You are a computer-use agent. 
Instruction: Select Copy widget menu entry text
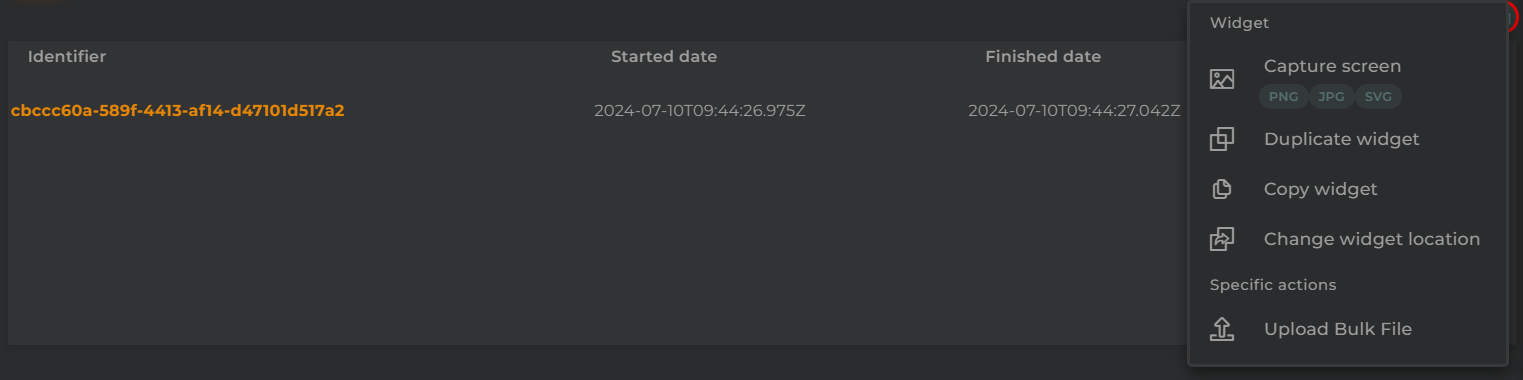1320,189
